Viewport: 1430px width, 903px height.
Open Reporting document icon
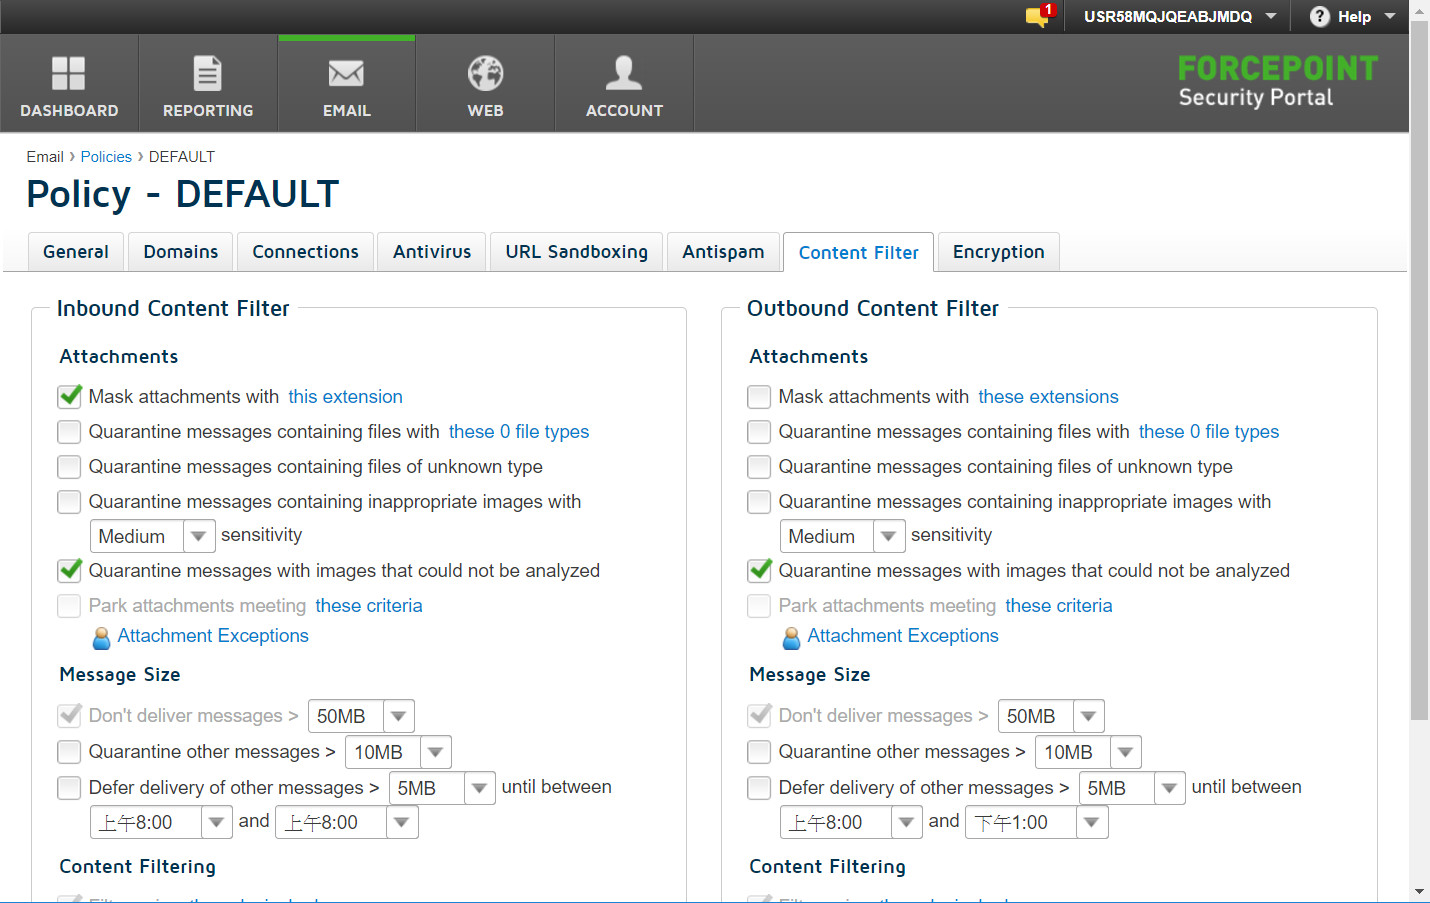point(207,73)
